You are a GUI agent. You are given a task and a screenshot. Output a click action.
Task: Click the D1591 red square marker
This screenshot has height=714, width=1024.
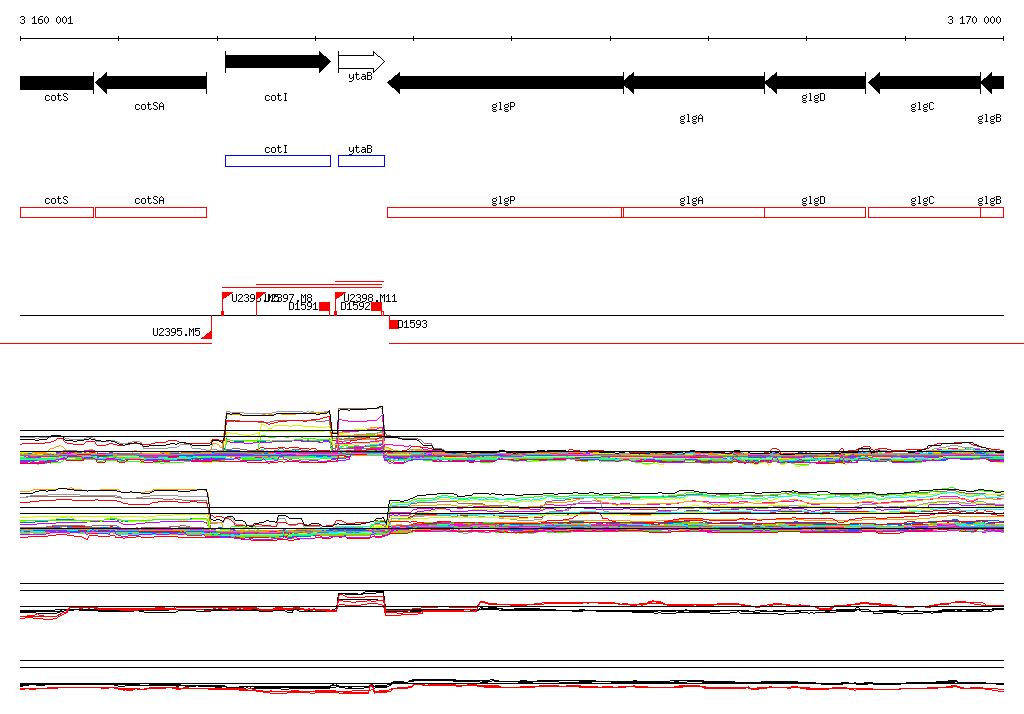point(325,307)
